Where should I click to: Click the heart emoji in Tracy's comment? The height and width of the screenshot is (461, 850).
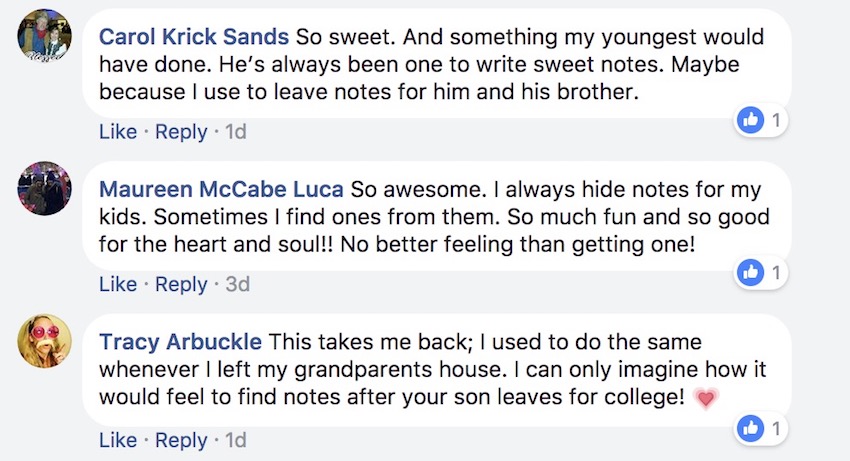point(705,399)
